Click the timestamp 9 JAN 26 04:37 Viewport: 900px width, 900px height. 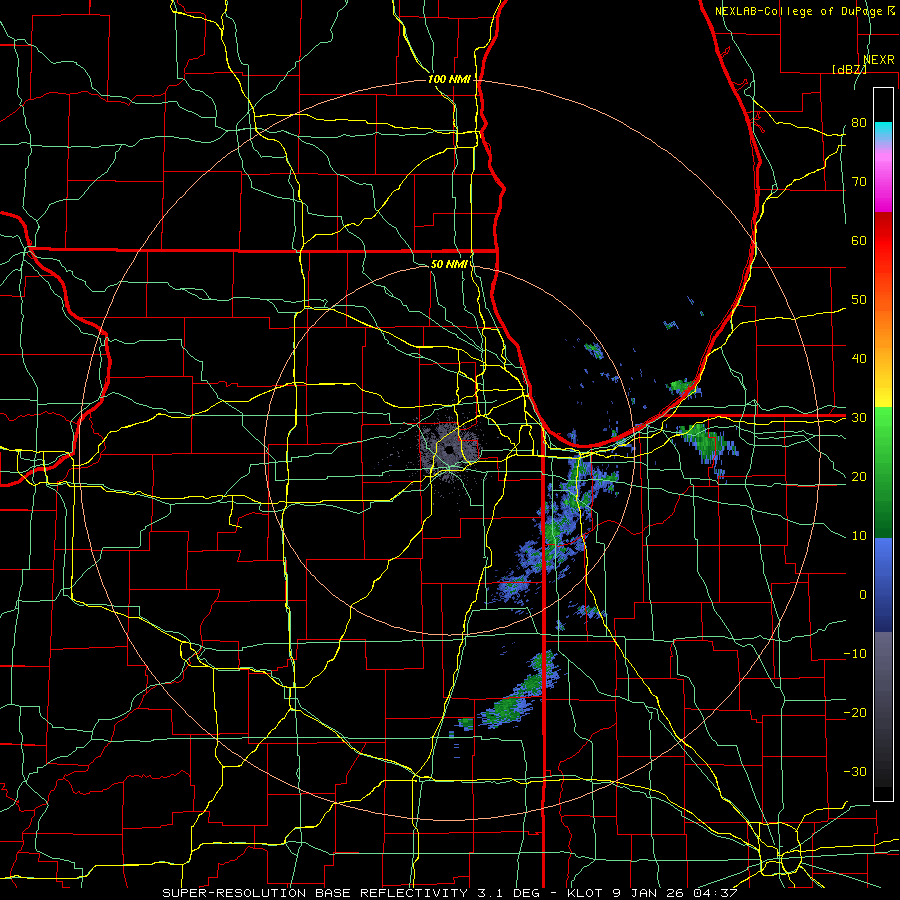coord(676,893)
